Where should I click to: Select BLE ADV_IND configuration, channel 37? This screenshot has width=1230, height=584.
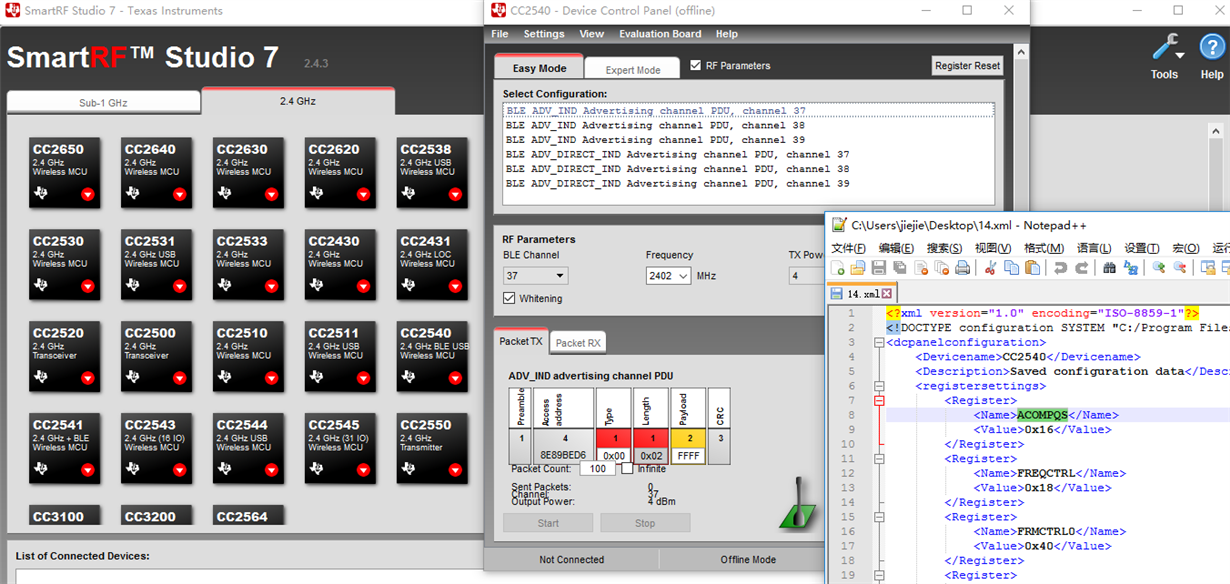tap(655, 111)
